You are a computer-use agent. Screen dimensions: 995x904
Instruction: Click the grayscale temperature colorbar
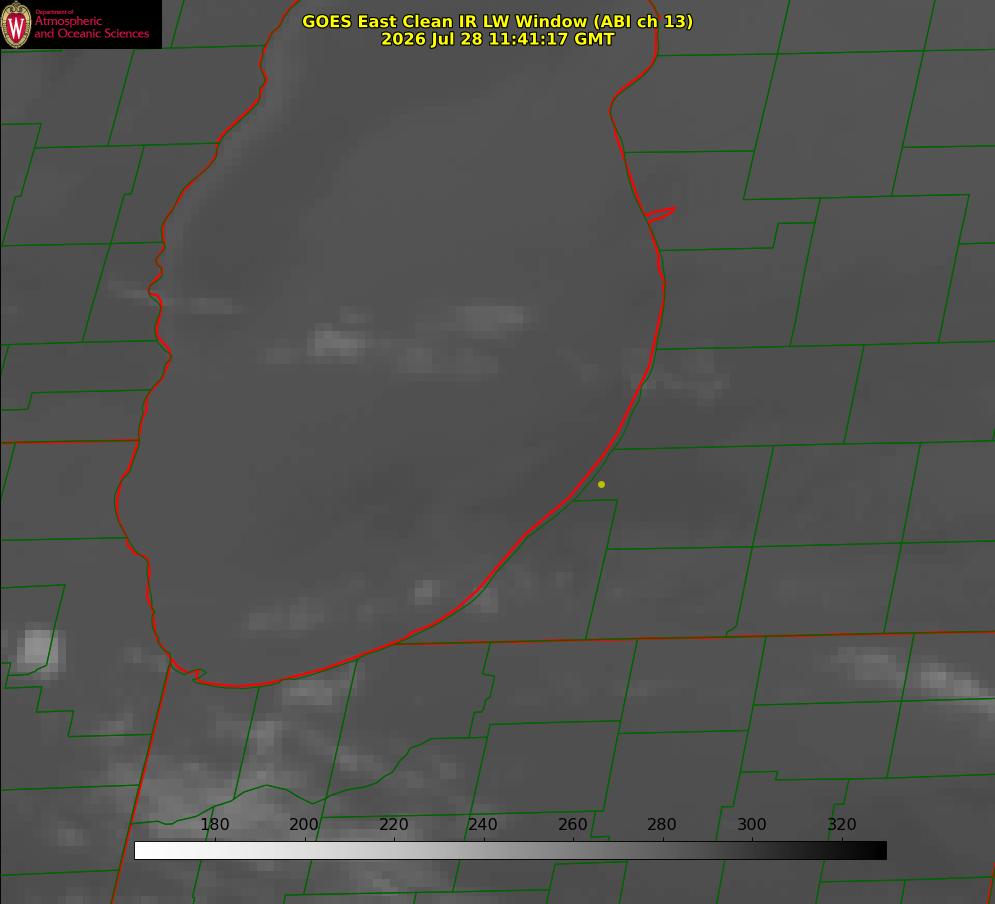510,850
